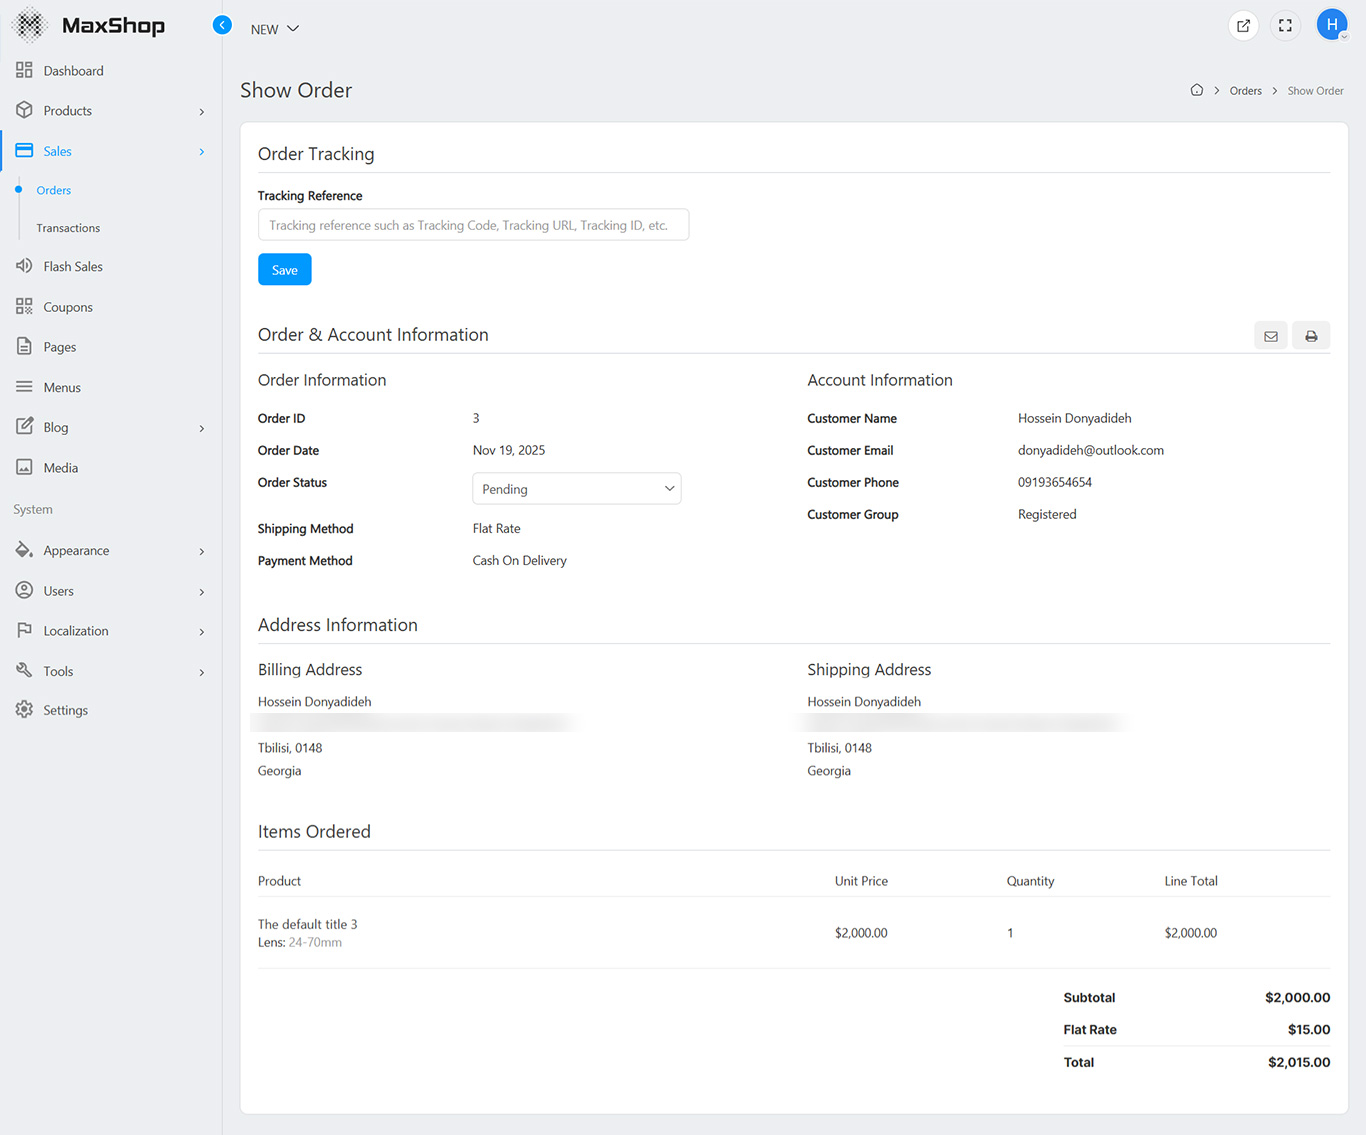Click the email order envelope icon

(x=1271, y=336)
